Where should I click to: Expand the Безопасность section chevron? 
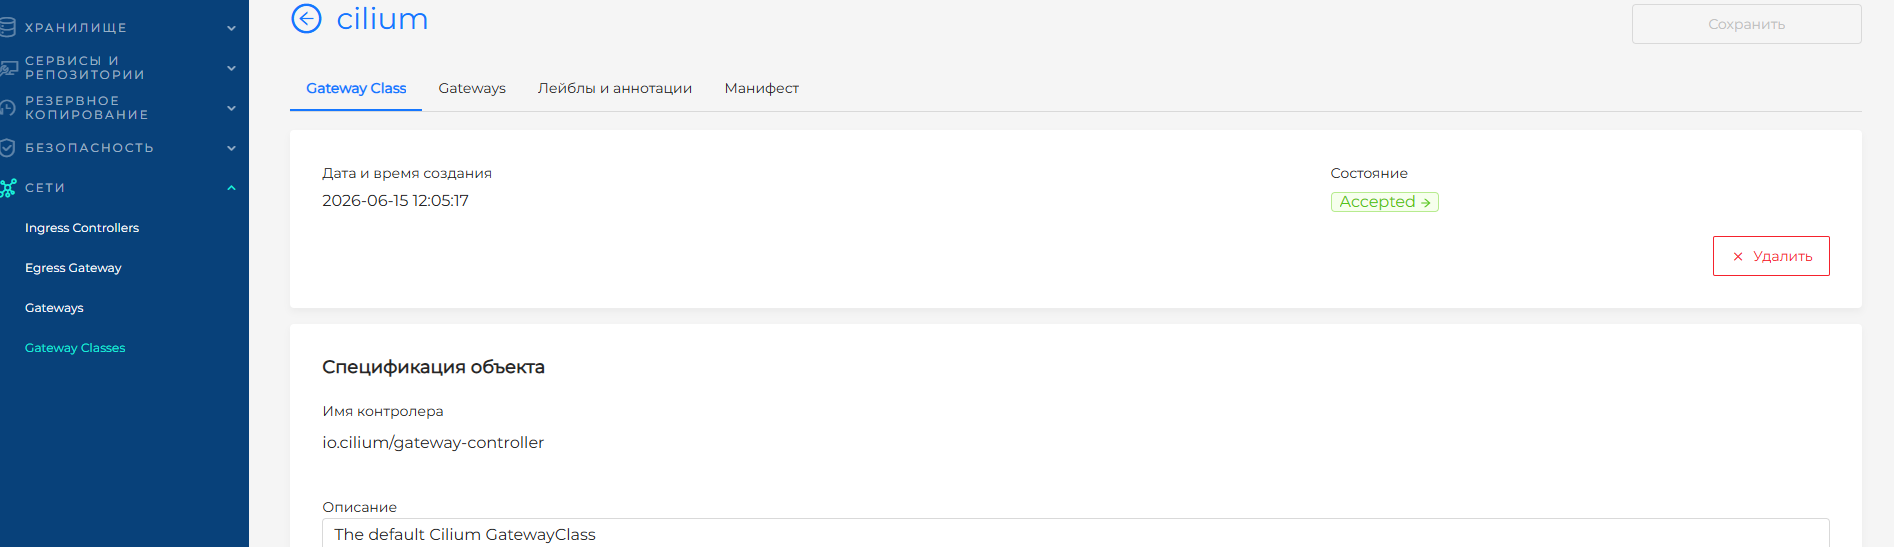231,148
